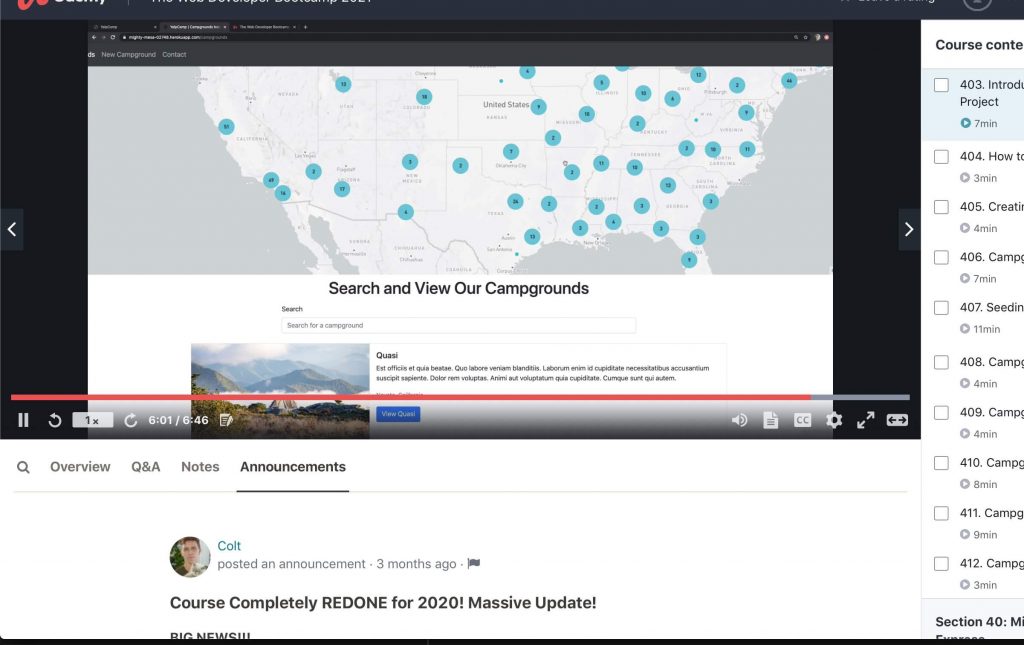1024x645 pixels.
Task: Select the Announcements tab
Action: coord(293,467)
